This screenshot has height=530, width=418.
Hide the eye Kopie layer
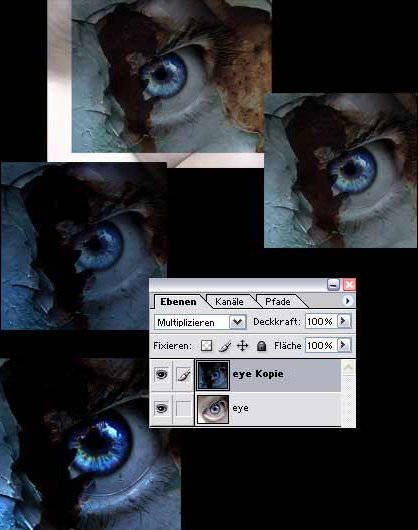click(162, 375)
